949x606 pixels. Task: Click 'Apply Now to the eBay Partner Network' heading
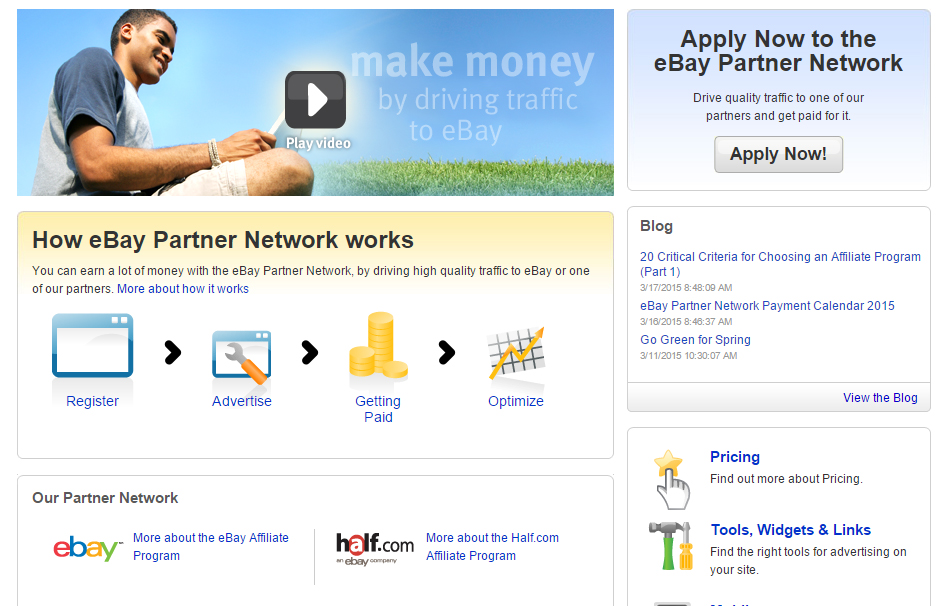[x=778, y=51]
